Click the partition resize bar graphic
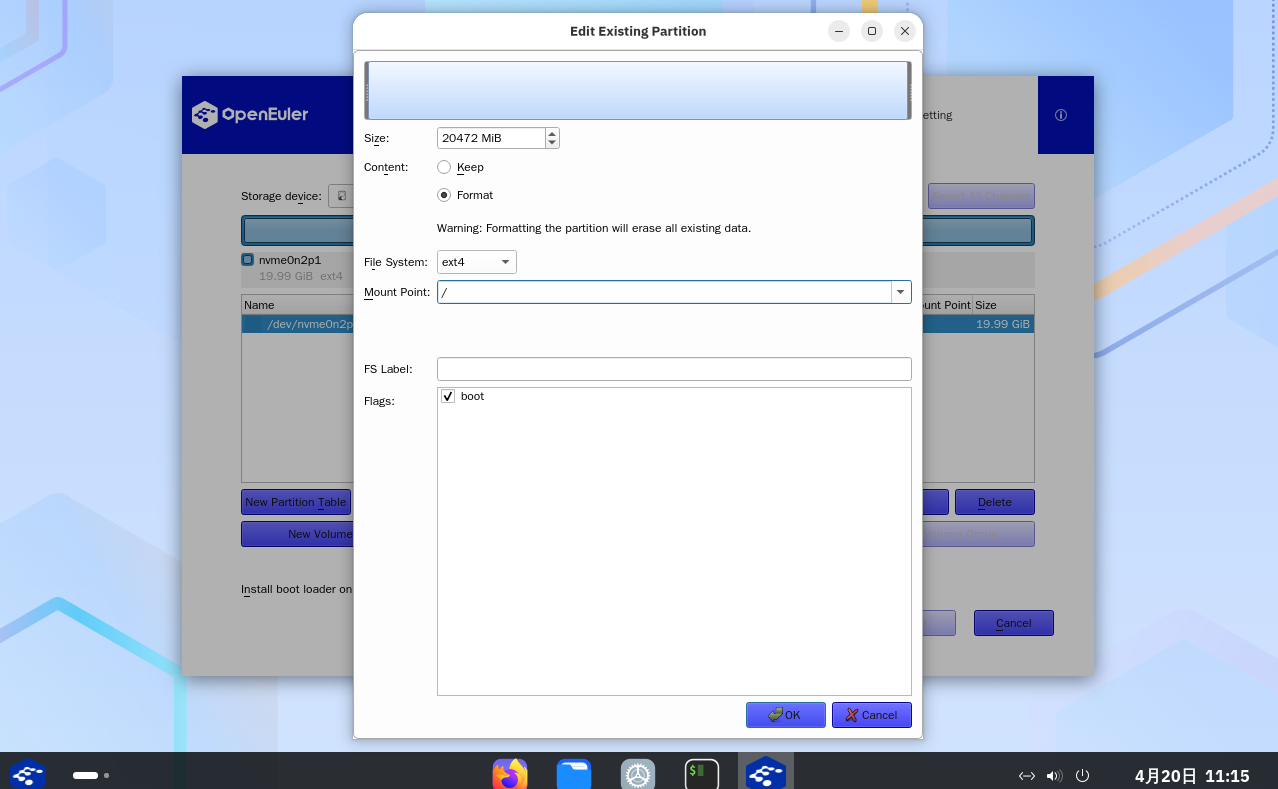Viewport: 1278px width, 789px height. [638, 90]
